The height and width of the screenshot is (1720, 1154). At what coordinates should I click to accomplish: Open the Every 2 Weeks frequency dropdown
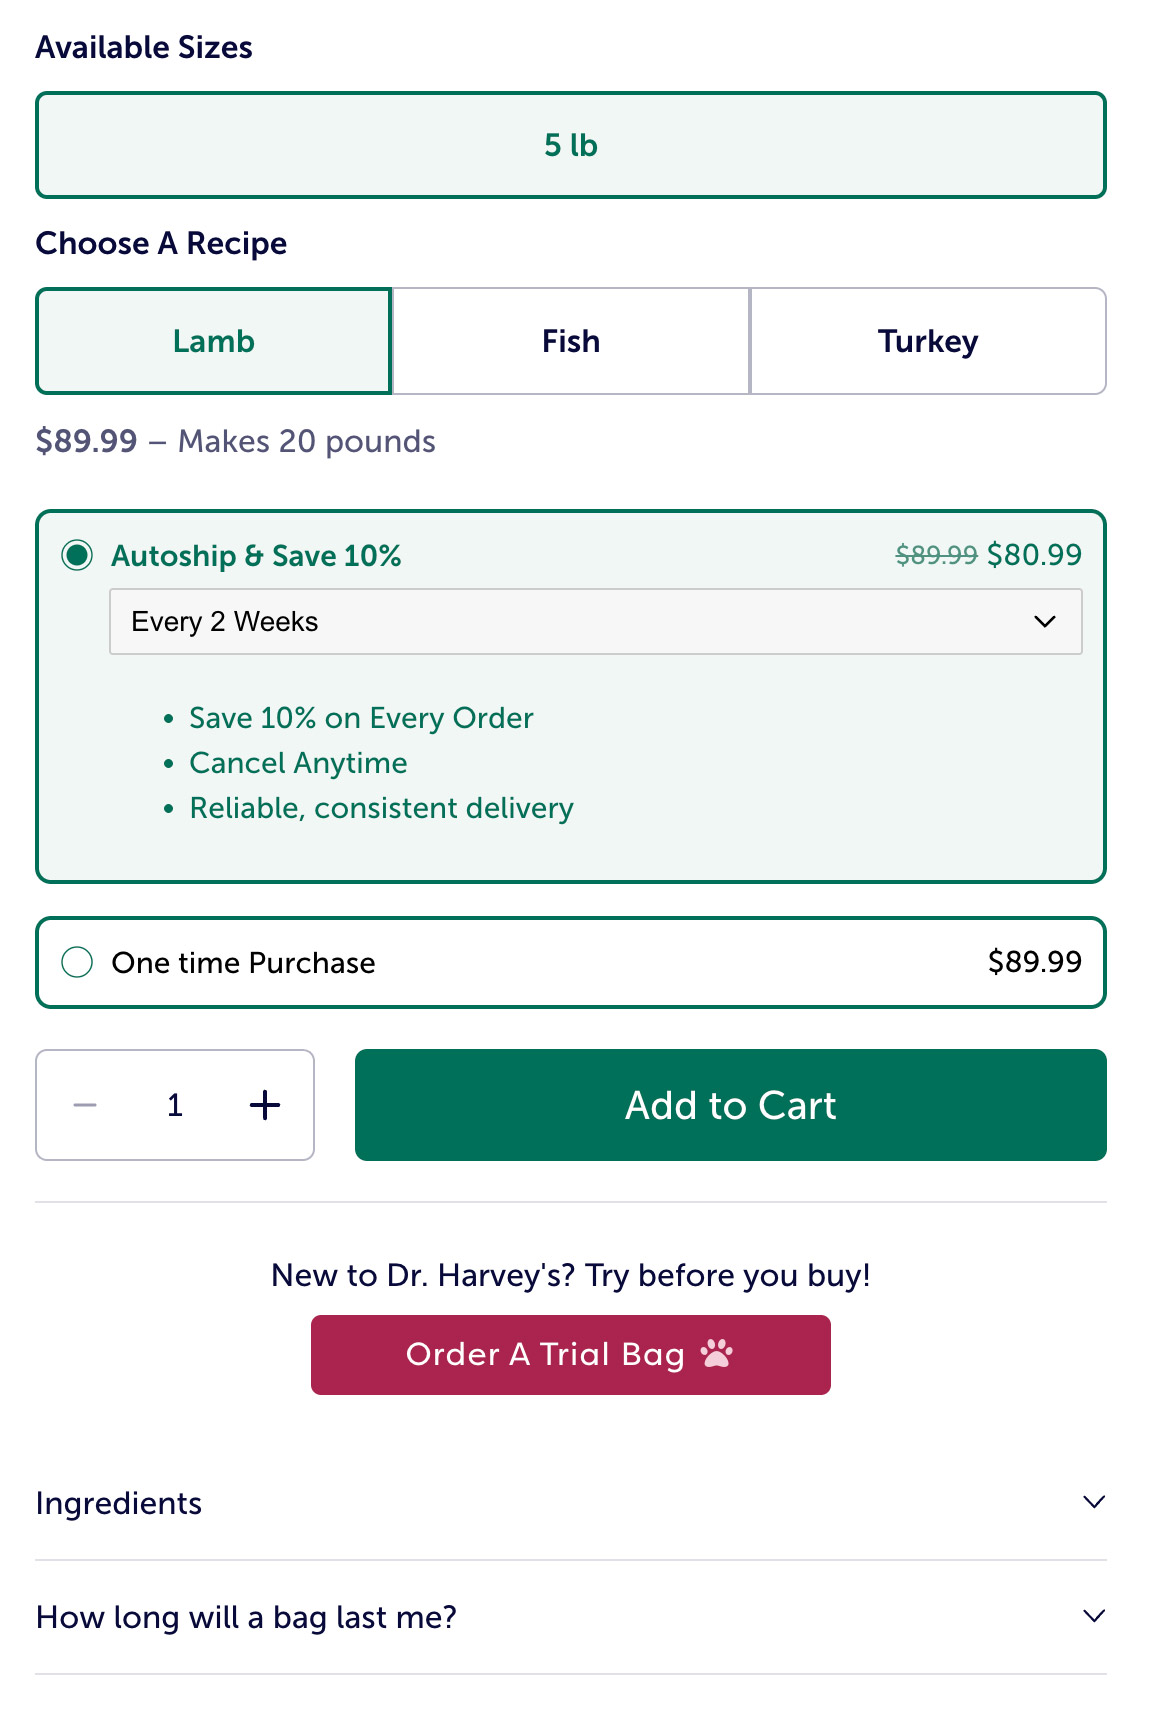[595, 622]
